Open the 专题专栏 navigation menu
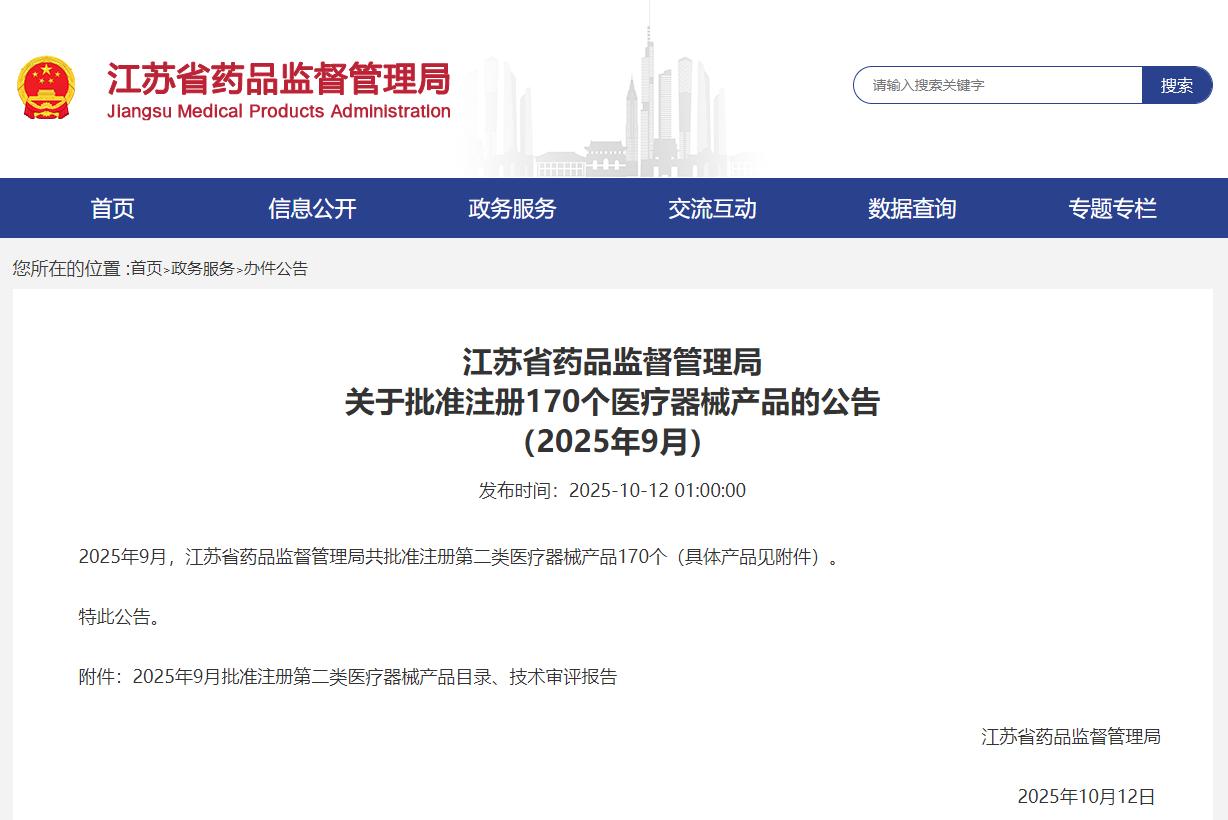The image size is (1228, 820). 1113,208
